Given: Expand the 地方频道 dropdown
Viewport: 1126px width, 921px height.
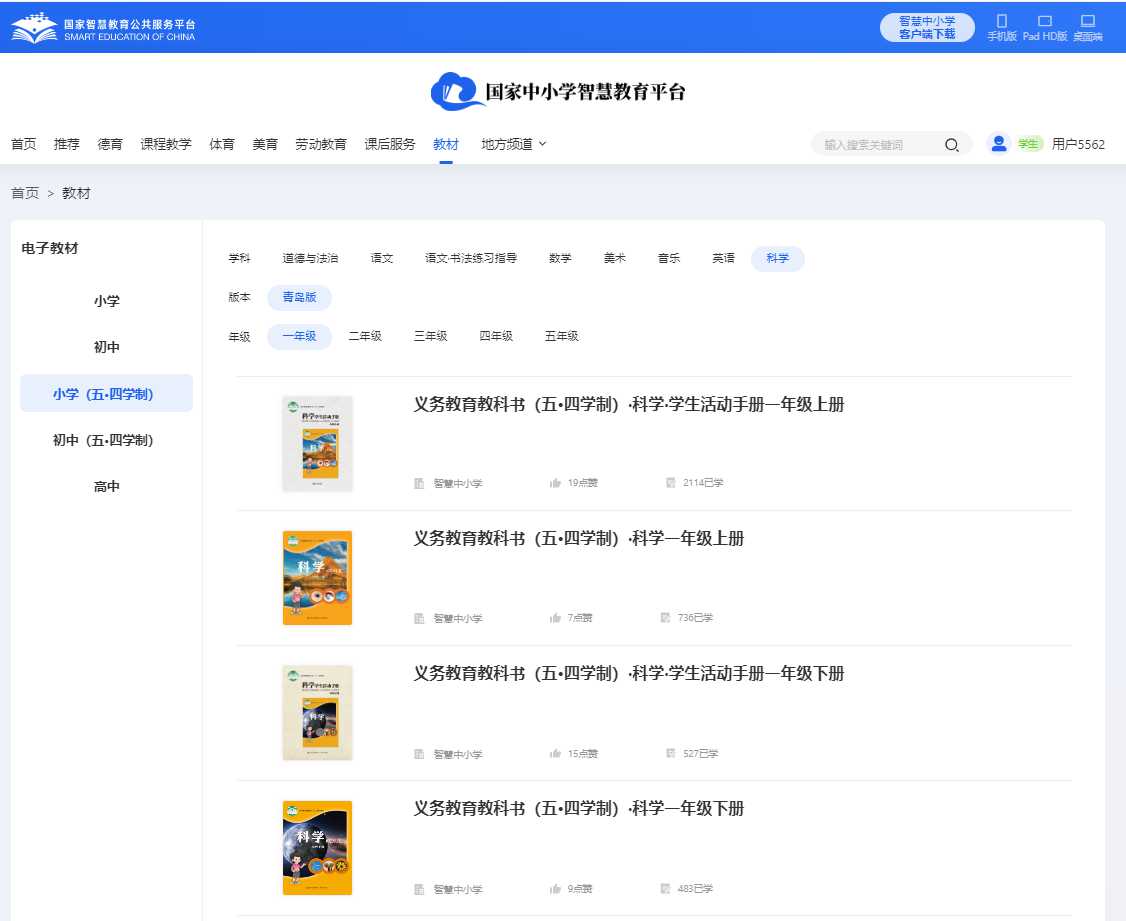Looking at the screenshot, I should coord(513,144).
